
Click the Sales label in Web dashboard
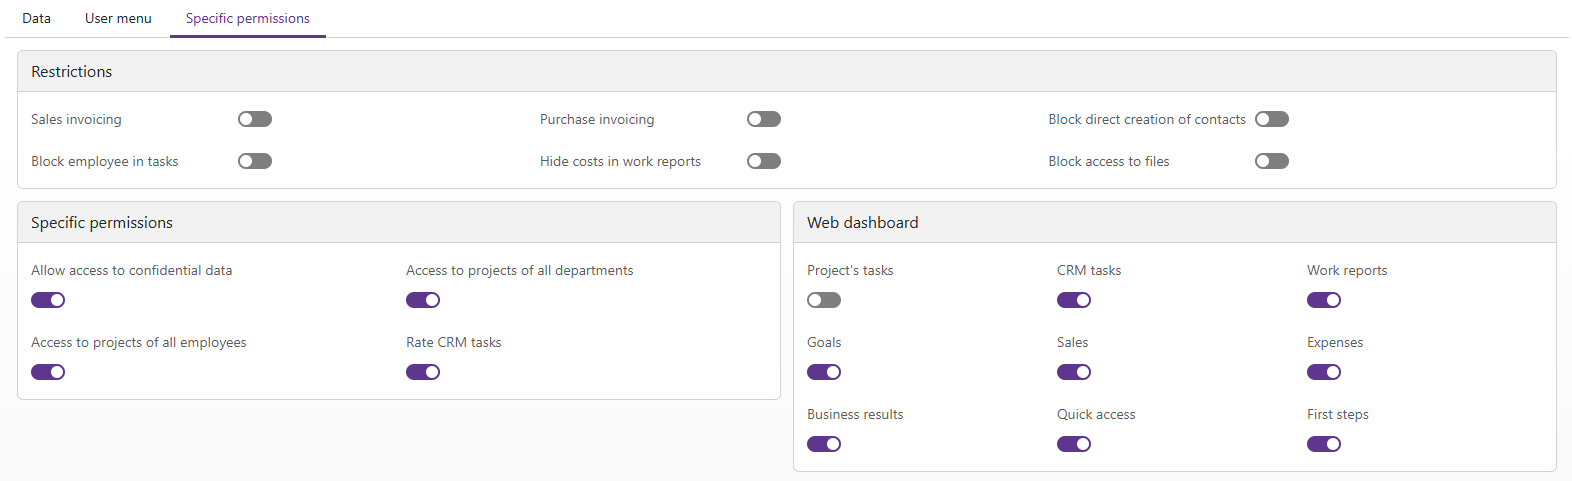tap(1073, 342)
